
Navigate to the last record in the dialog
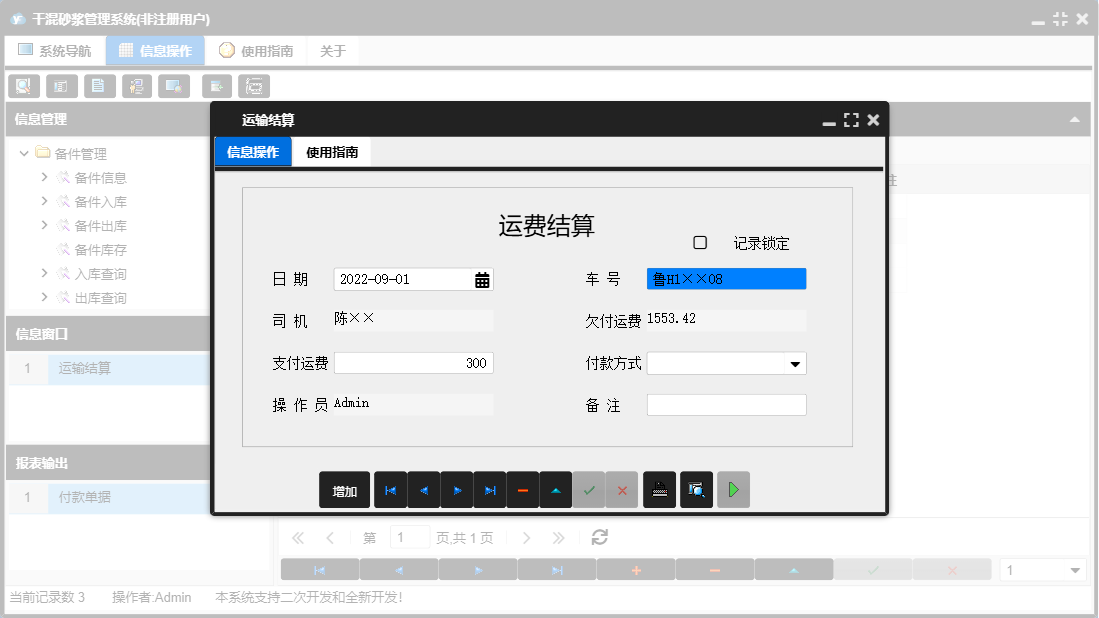[x=490, y=489]
